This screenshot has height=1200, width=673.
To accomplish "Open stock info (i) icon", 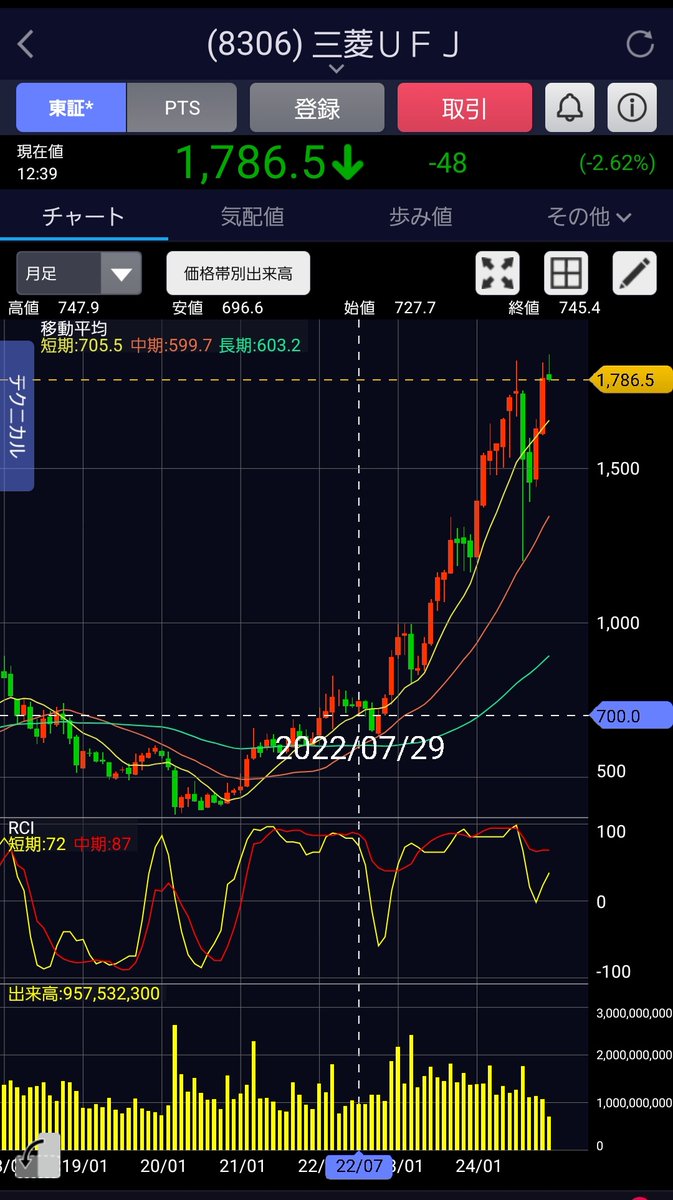I will tap(631, 107).
